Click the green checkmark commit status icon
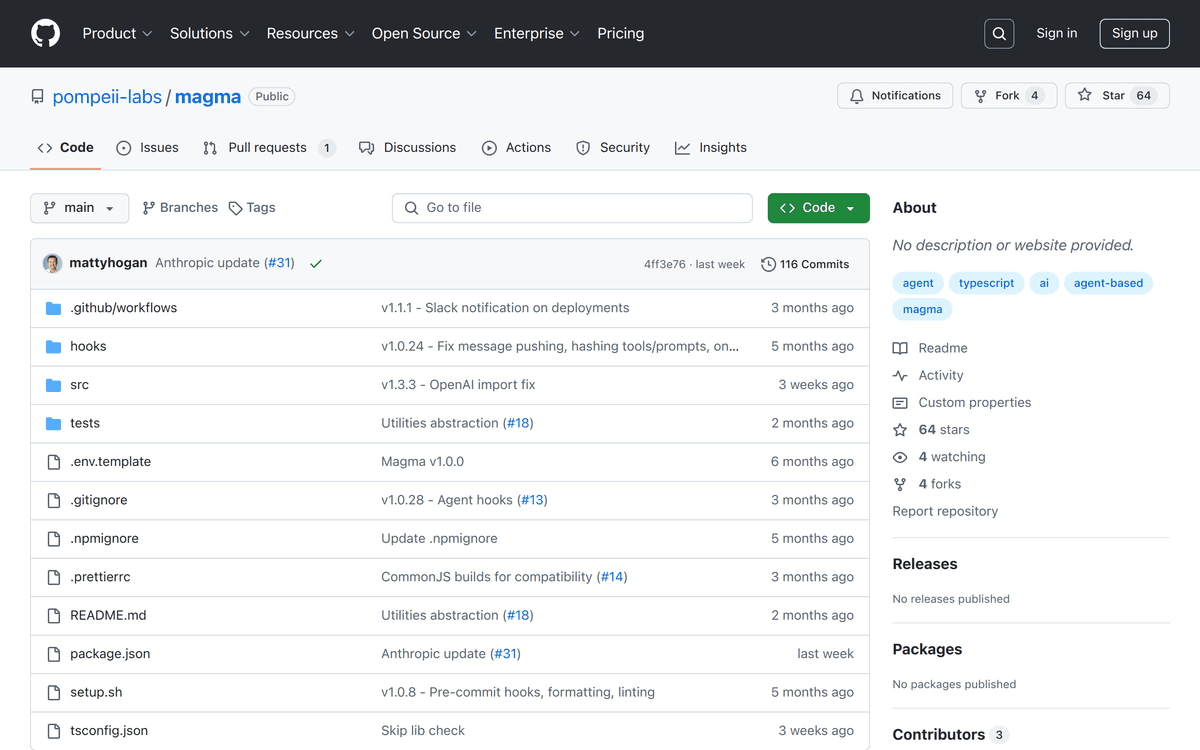Viewport: 1200px width, 750px height. 316,264
